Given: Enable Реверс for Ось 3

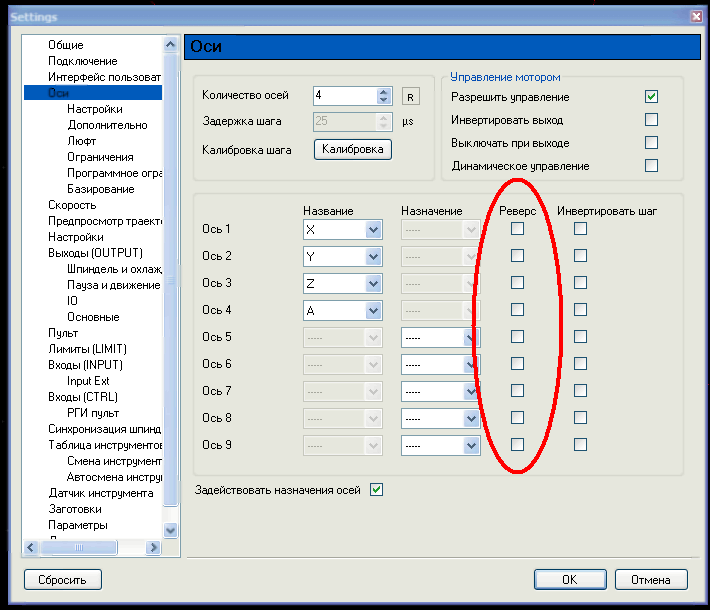Looking at the screenshot, I should [517, 283].
